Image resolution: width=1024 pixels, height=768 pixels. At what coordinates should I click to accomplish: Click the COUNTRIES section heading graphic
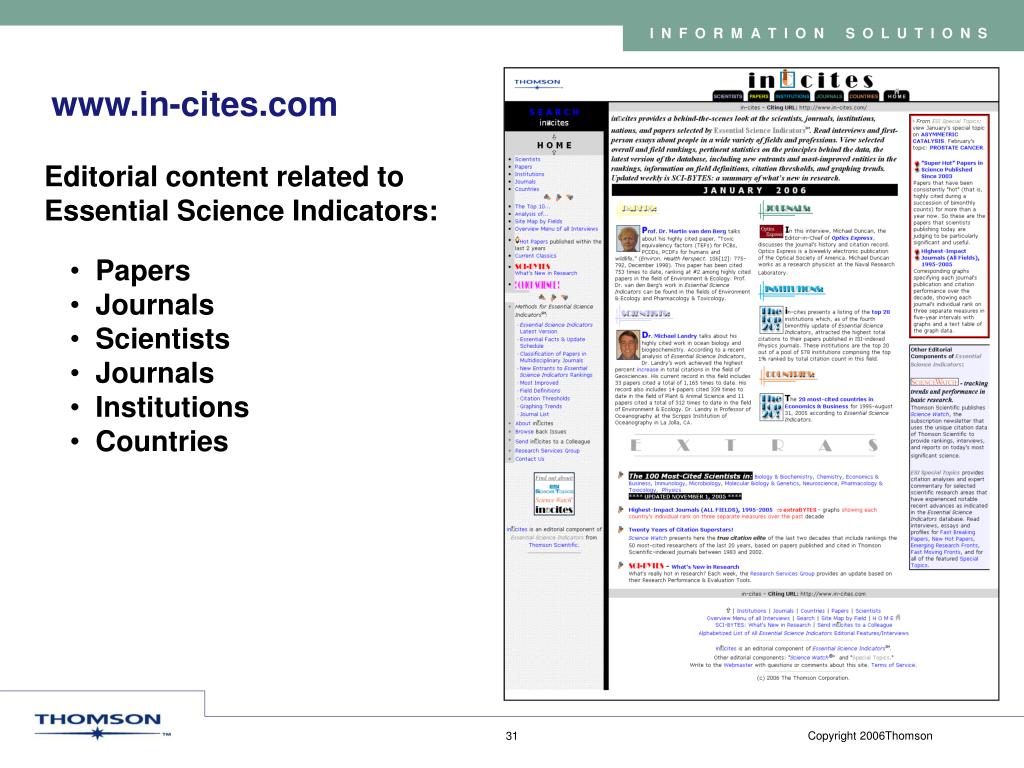click(787, 375)
